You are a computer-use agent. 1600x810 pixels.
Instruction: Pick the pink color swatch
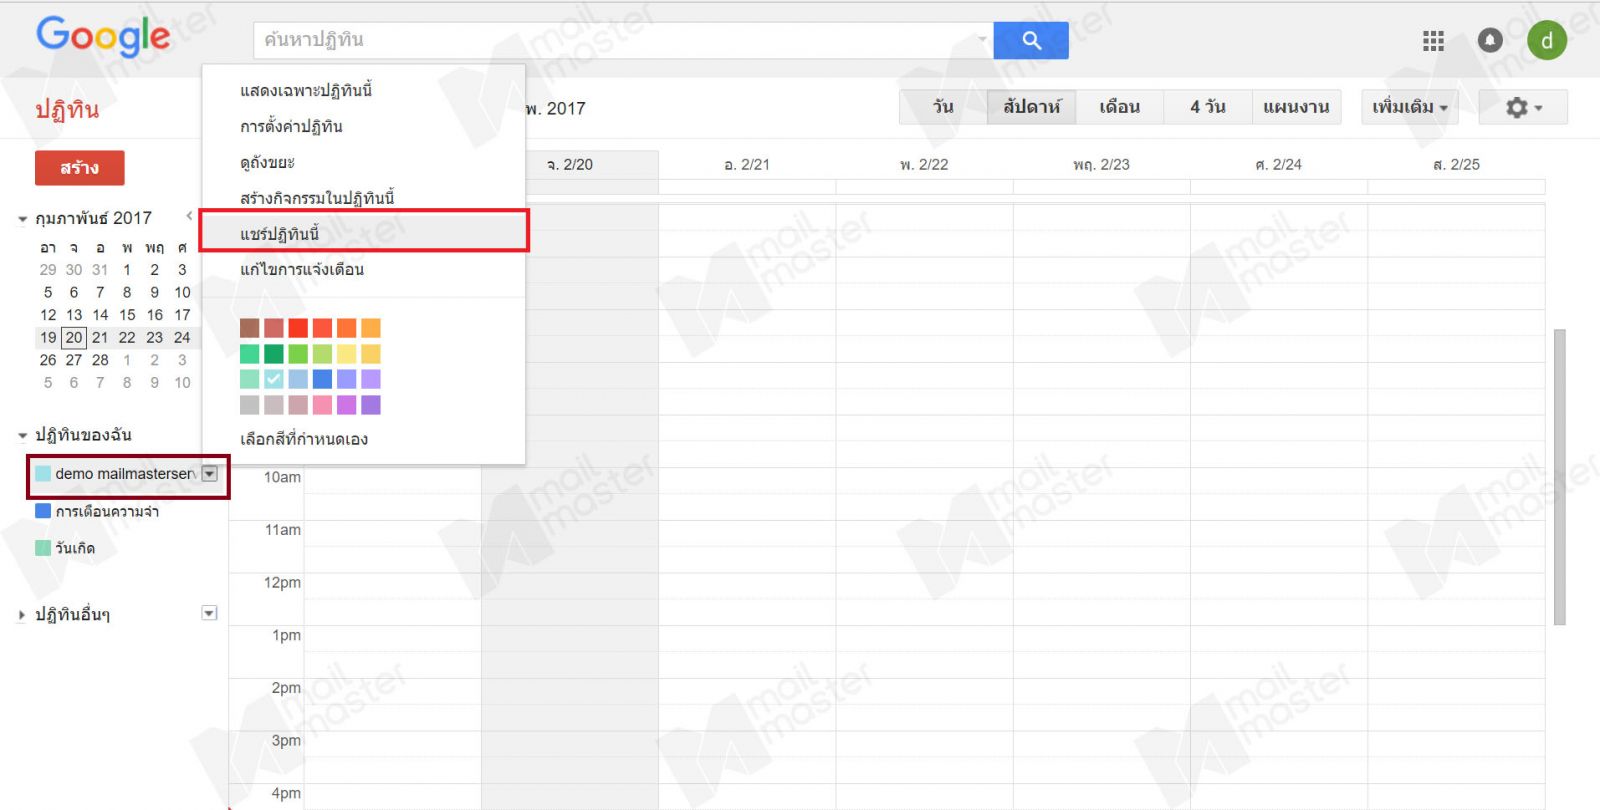322,405
